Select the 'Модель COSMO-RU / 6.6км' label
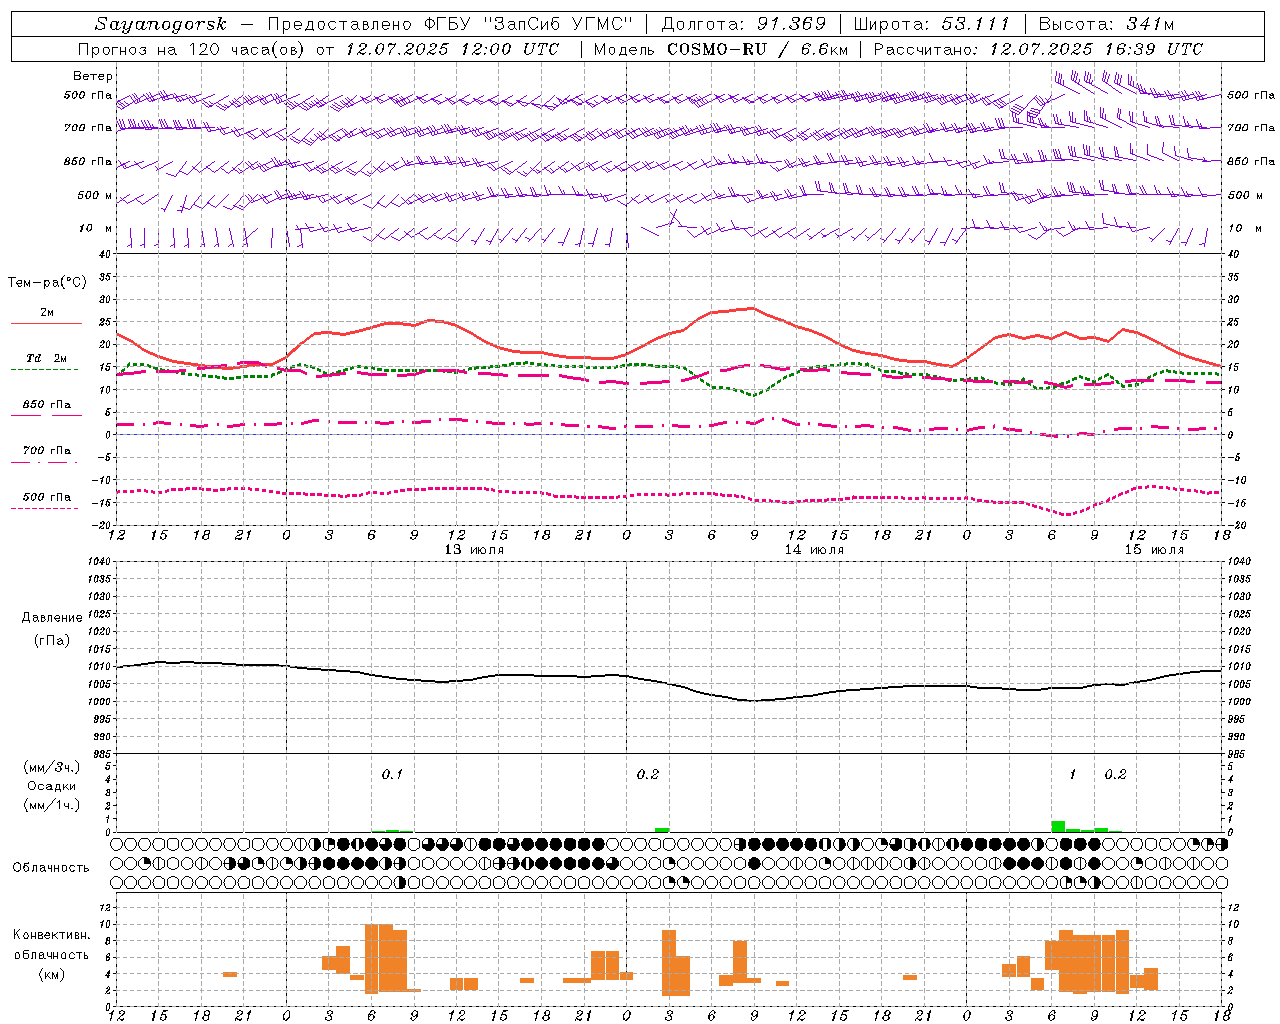Screen dimensions: 1280x1024 719,49
